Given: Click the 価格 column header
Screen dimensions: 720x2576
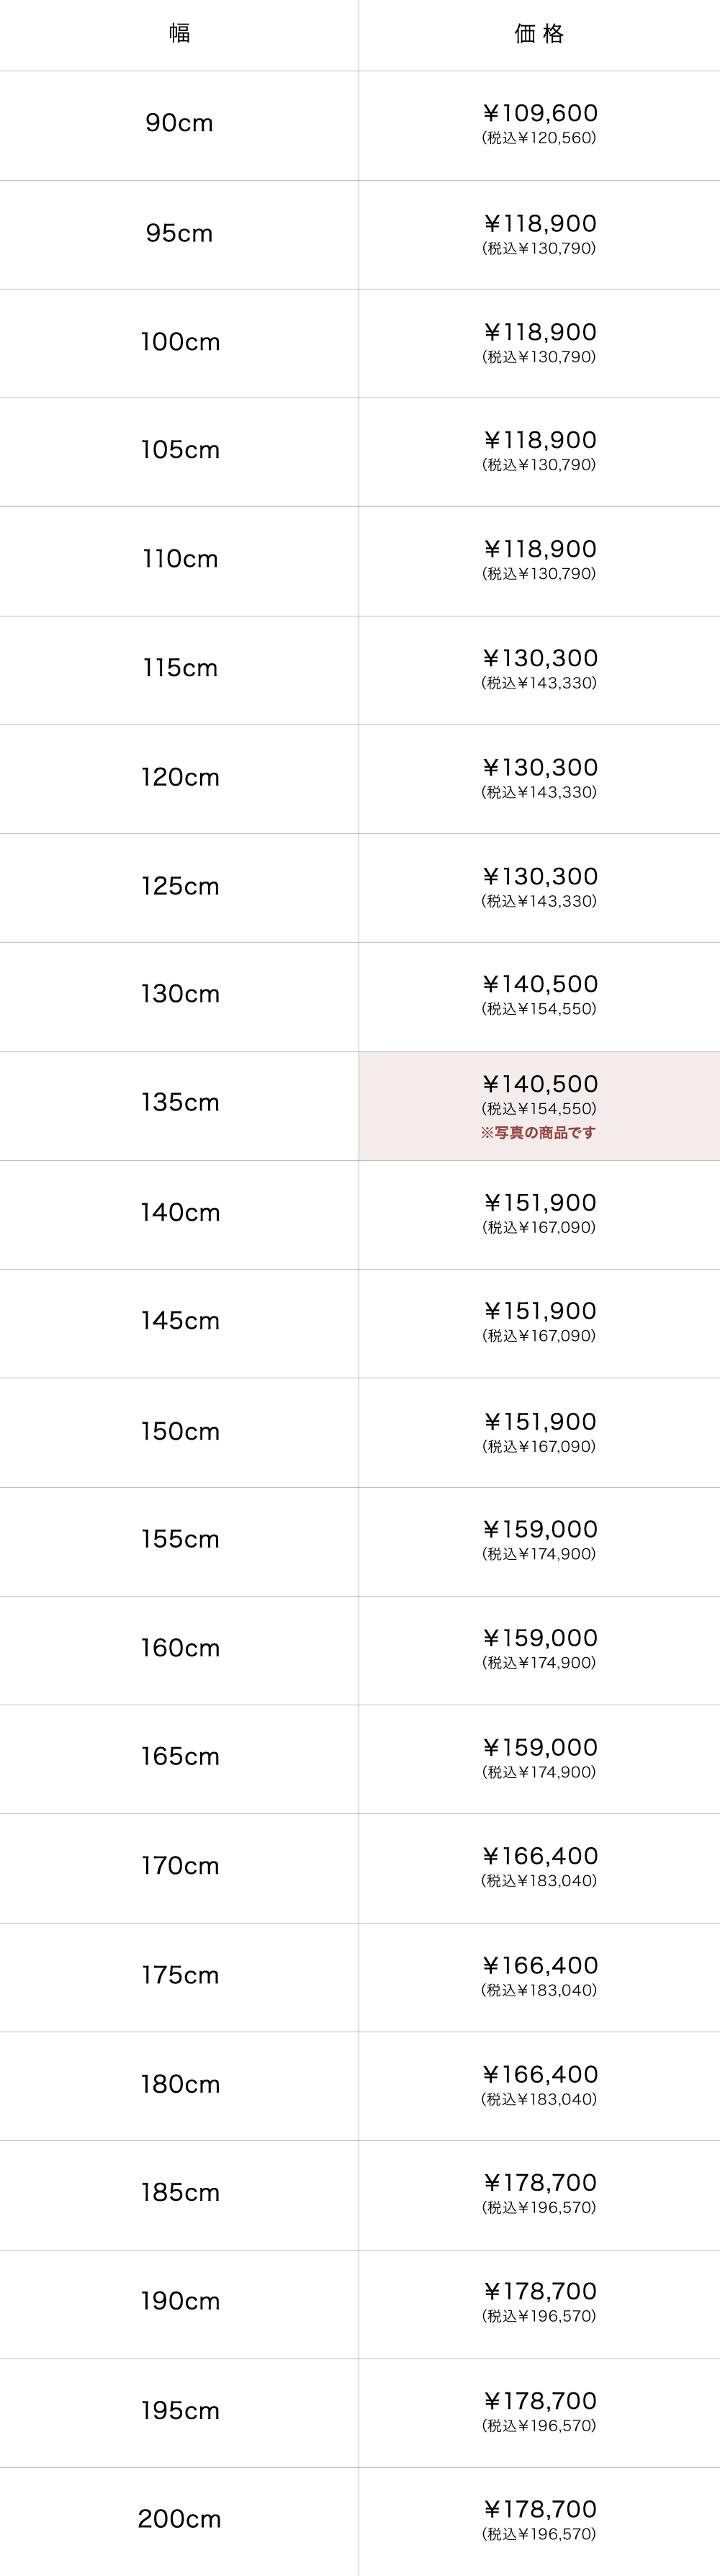Looking at the screenshot, I should (539, 34).
